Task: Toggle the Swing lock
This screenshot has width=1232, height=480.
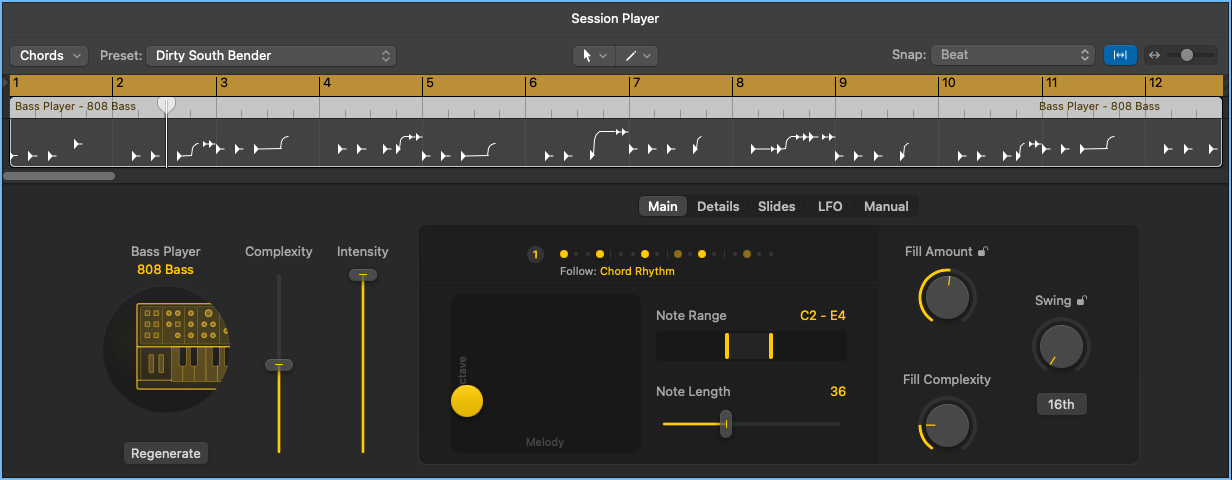Action: click(x=1082, y=300)
